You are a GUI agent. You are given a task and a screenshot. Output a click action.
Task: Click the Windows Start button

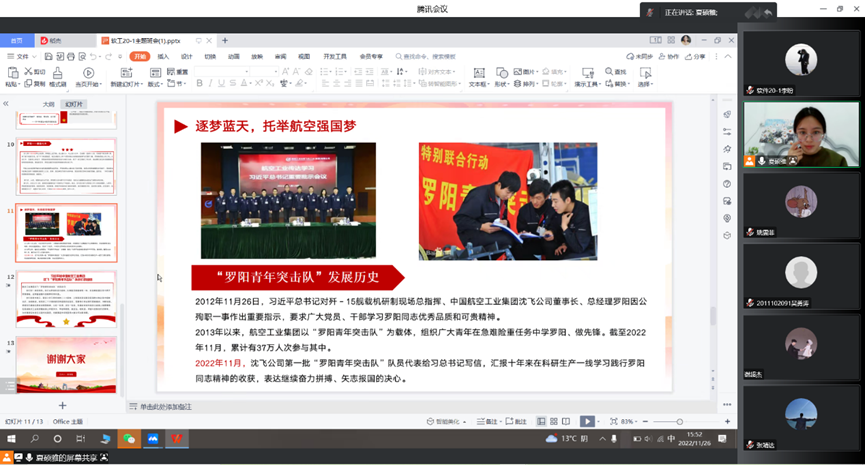click(x=11, y=439)
